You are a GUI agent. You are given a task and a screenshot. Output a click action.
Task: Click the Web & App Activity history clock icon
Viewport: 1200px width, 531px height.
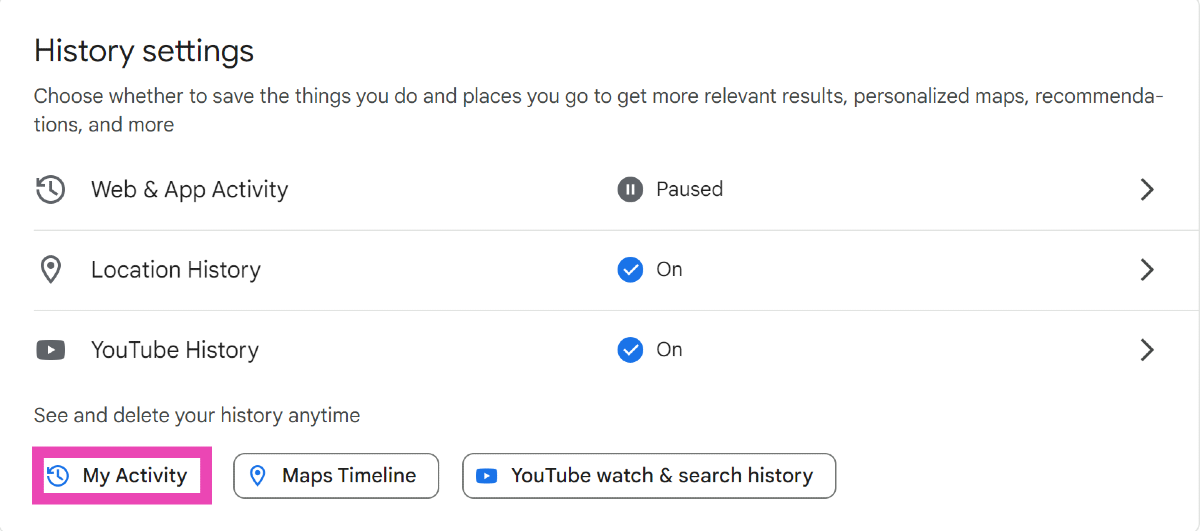pos(50,190)
